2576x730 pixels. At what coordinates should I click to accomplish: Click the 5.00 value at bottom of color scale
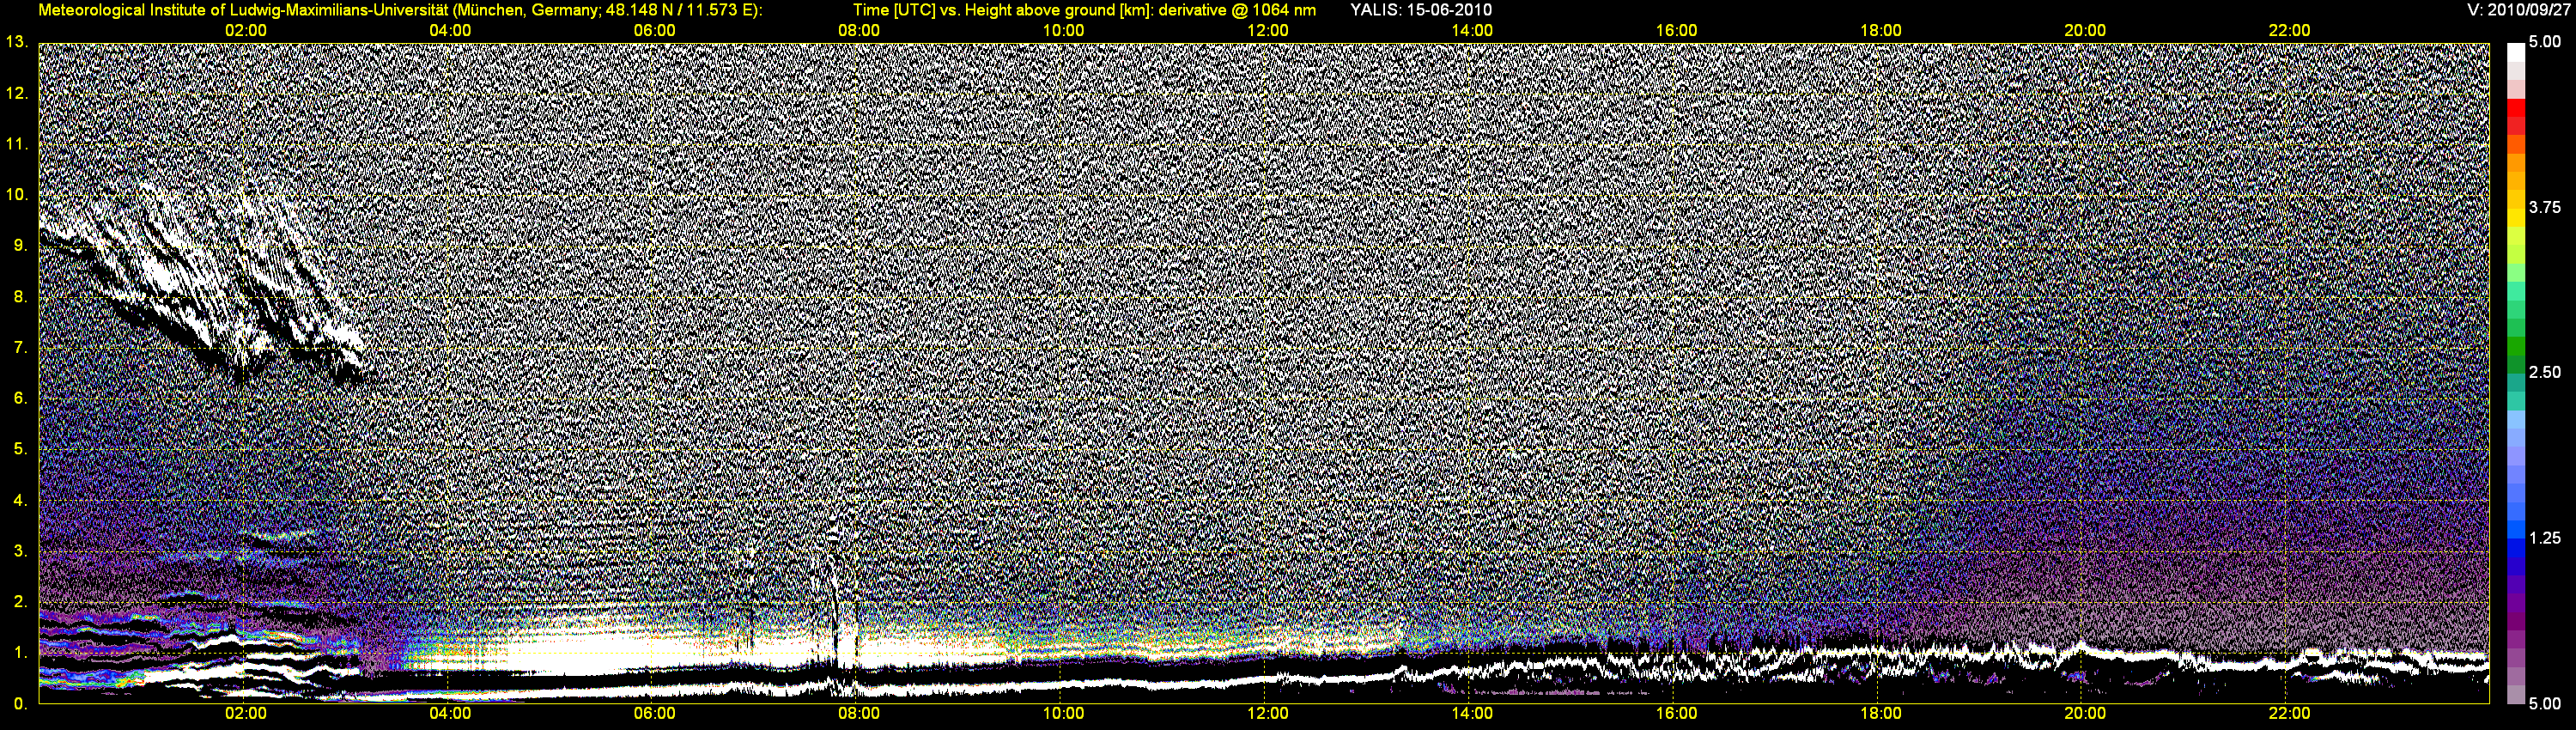(2545, 703)
